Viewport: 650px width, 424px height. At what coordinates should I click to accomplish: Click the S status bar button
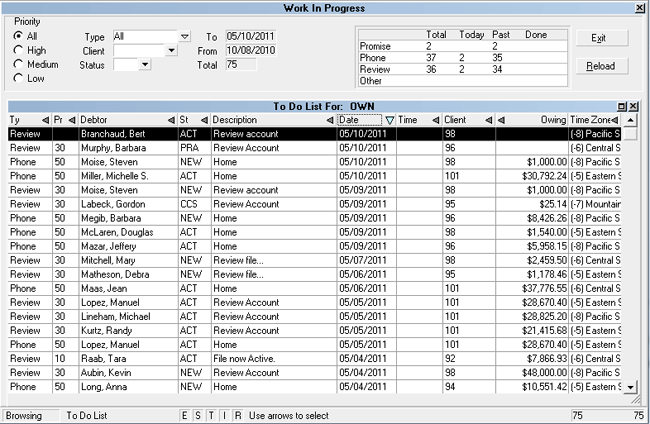point(198,415)
